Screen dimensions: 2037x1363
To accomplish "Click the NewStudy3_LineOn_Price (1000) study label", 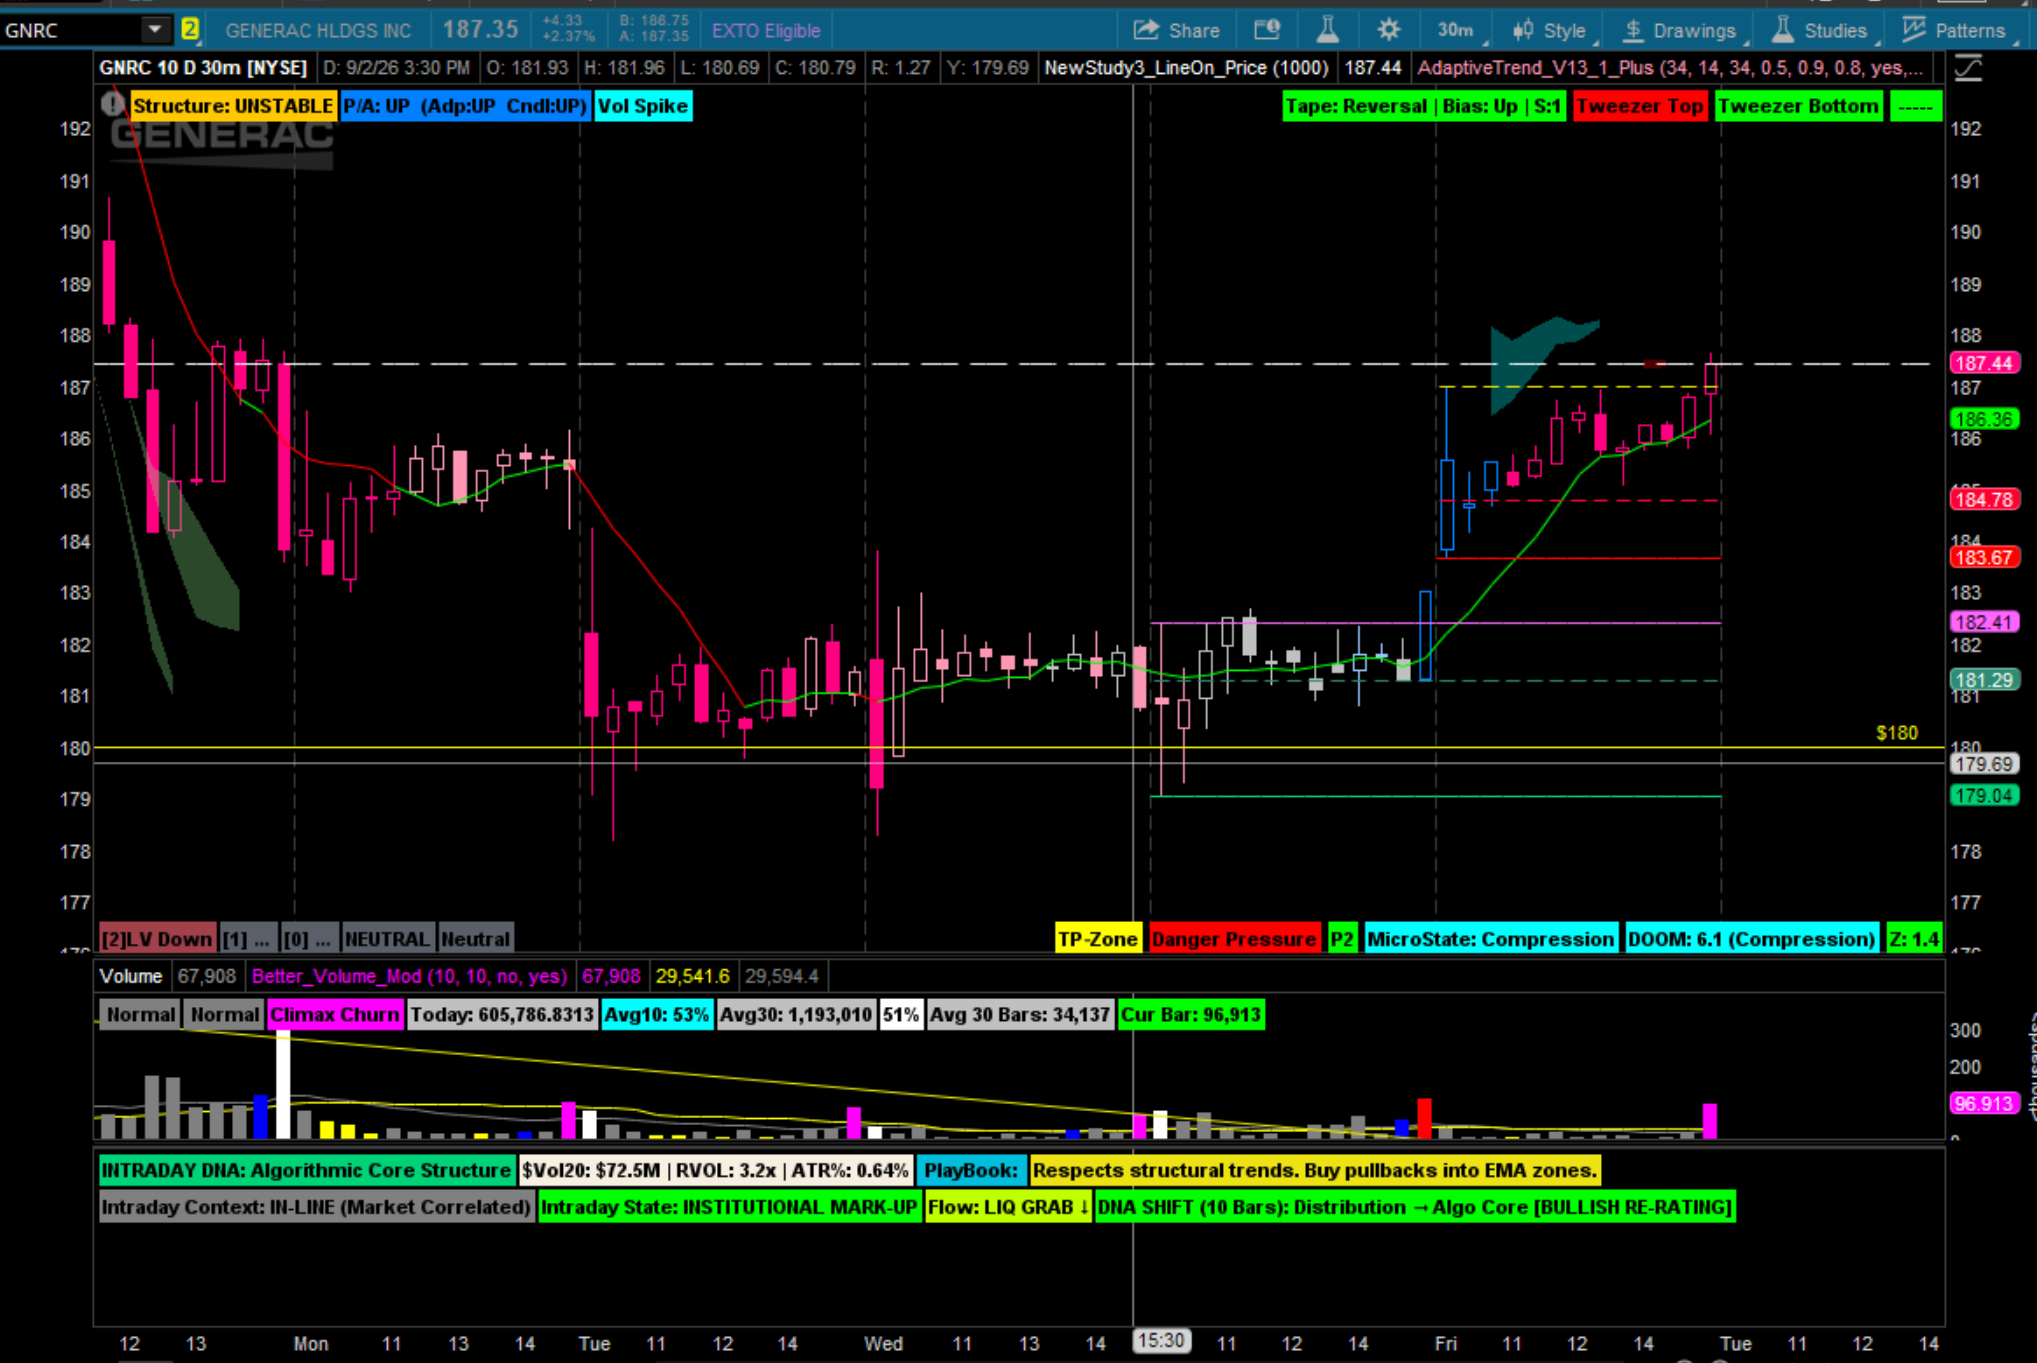I will tap(1186, 68).
